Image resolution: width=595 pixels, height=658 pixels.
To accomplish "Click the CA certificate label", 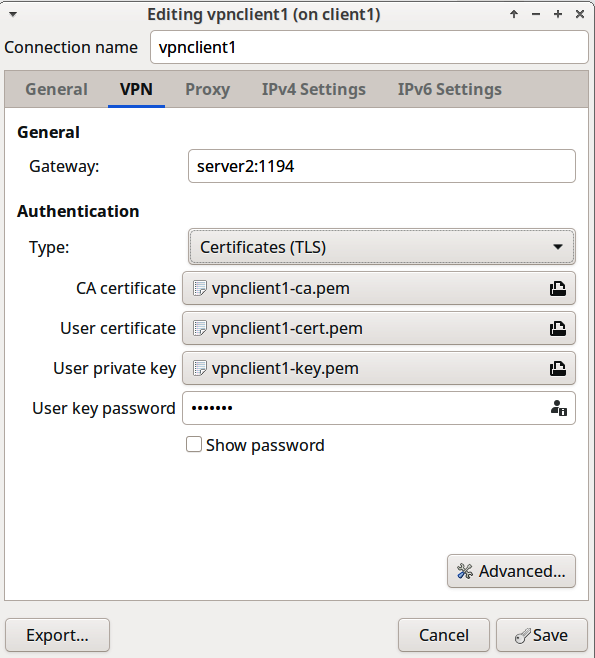I will click(x=126, y=288).
